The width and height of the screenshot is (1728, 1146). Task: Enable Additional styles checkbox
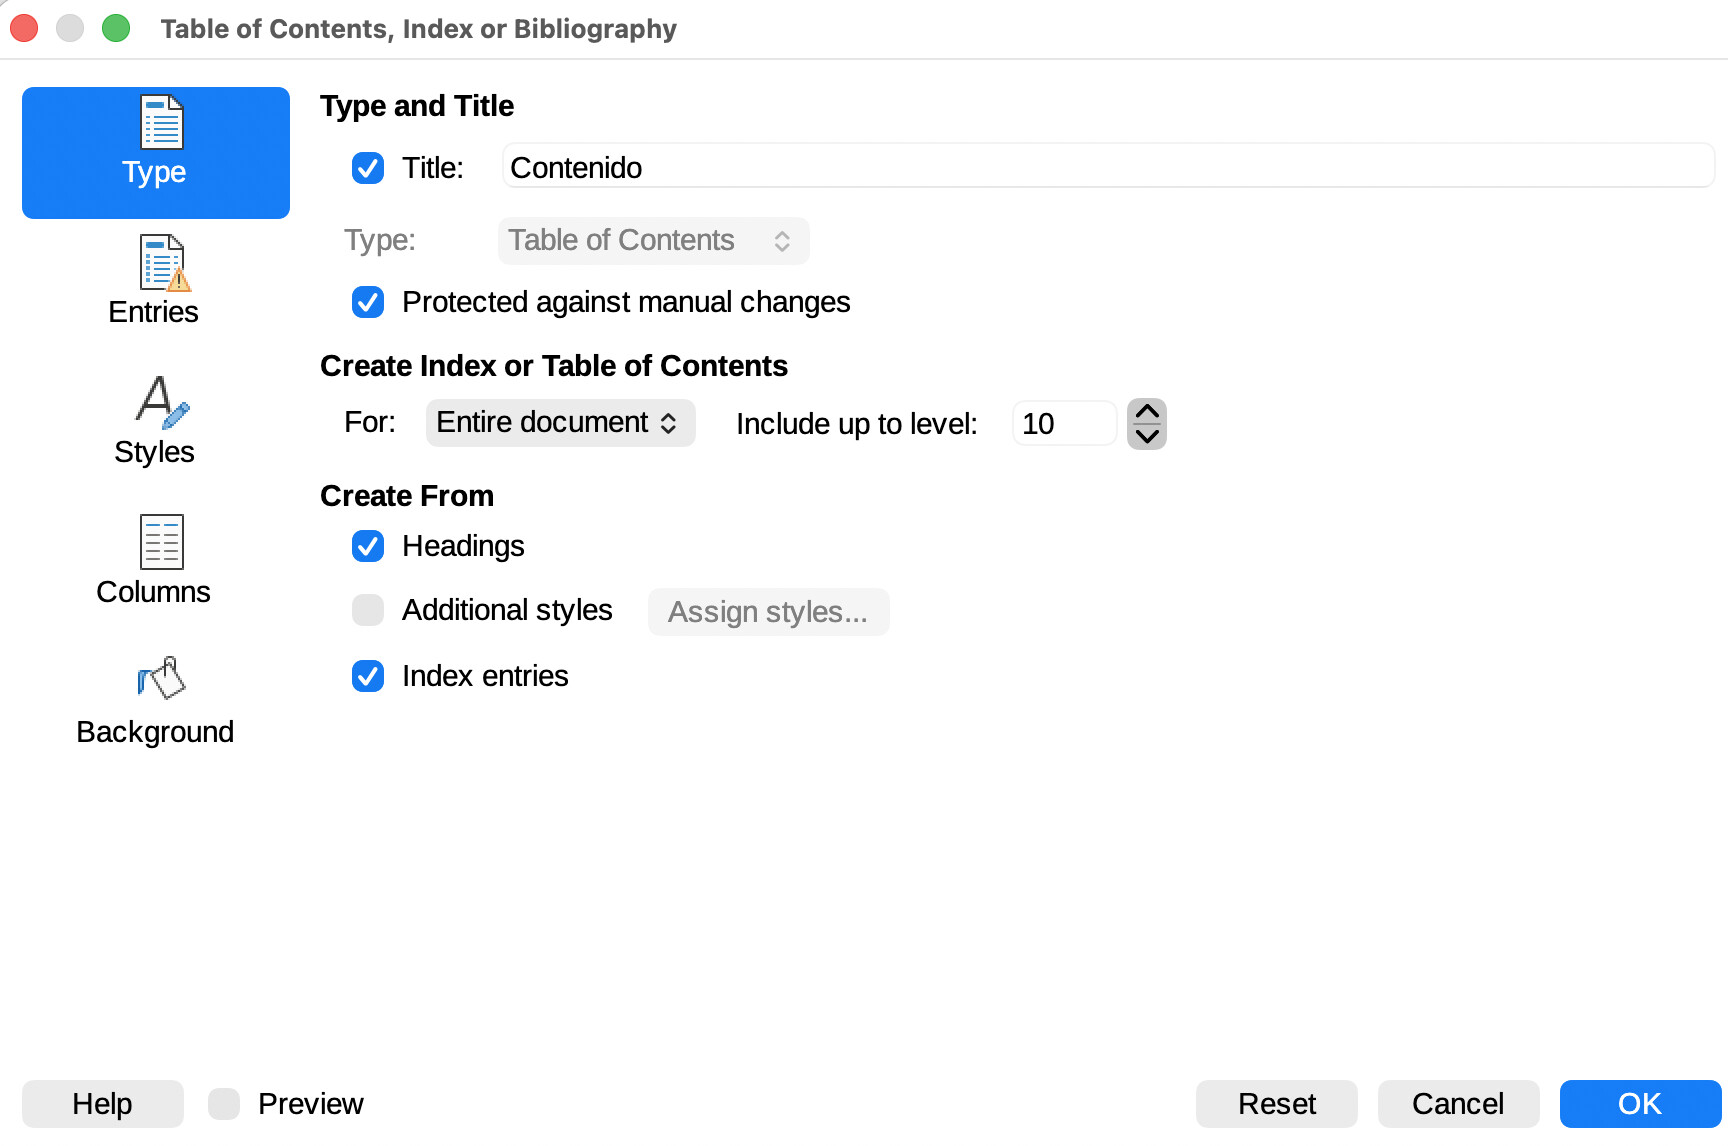click(x=368, y=610)
